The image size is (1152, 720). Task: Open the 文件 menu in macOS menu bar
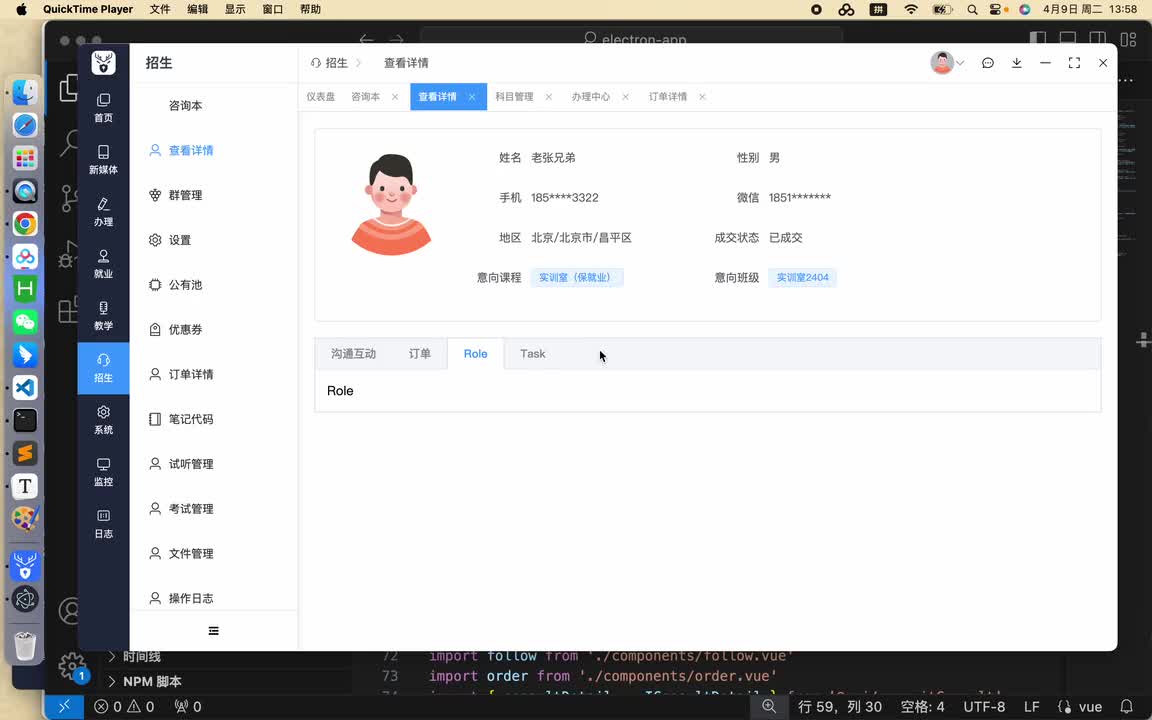[x=159, y=10]
